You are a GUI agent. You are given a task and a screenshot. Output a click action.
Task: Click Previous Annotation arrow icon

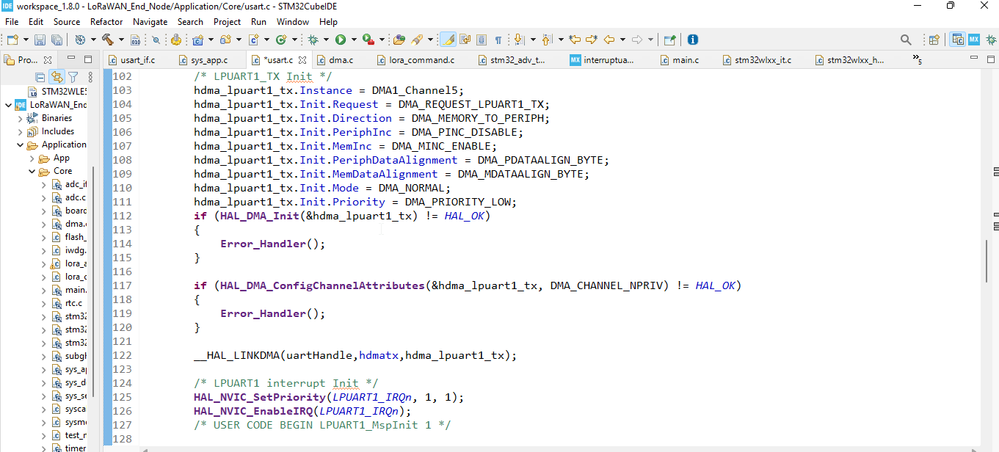pos(546,40)
